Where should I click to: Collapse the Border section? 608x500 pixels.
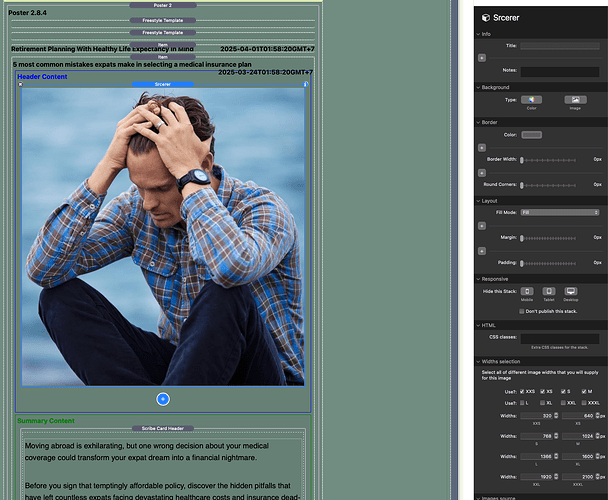(x=478, y=122)
